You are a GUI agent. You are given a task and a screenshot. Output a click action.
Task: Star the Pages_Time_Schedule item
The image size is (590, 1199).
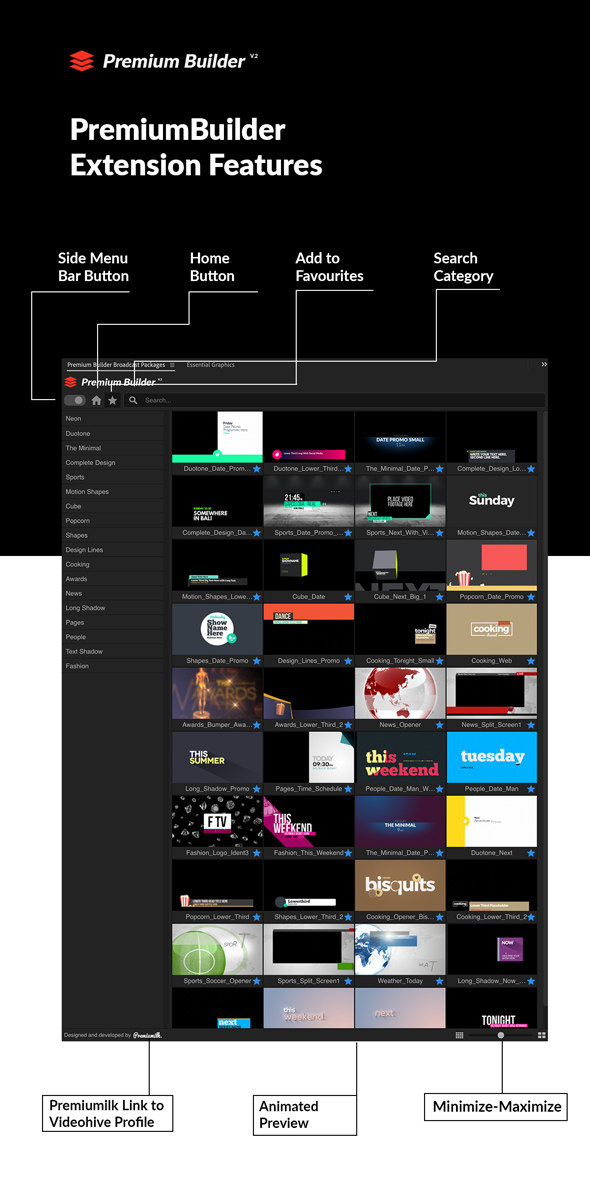tap(348, 788)
